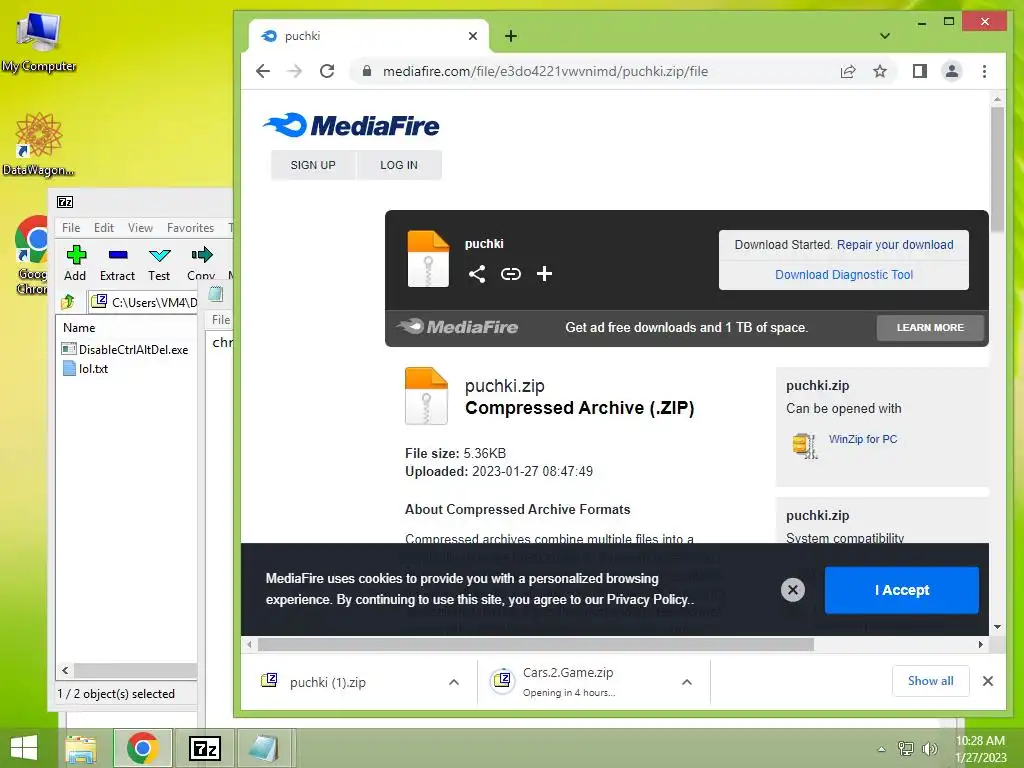Open a new Chrome tab
This screenshot has width=1024, height=768.
[511, 36]
